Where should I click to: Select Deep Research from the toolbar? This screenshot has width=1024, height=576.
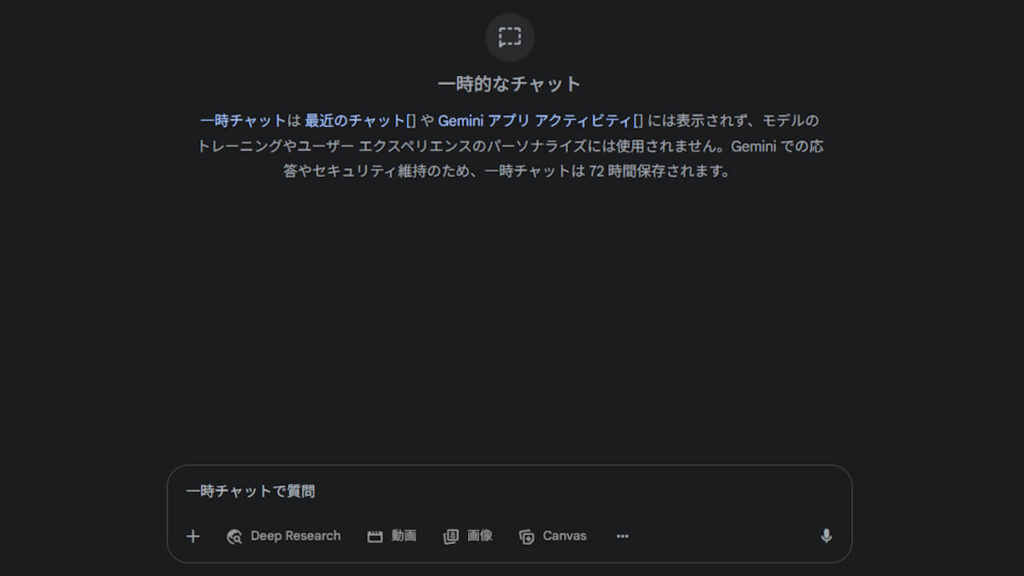coord(283,536)
